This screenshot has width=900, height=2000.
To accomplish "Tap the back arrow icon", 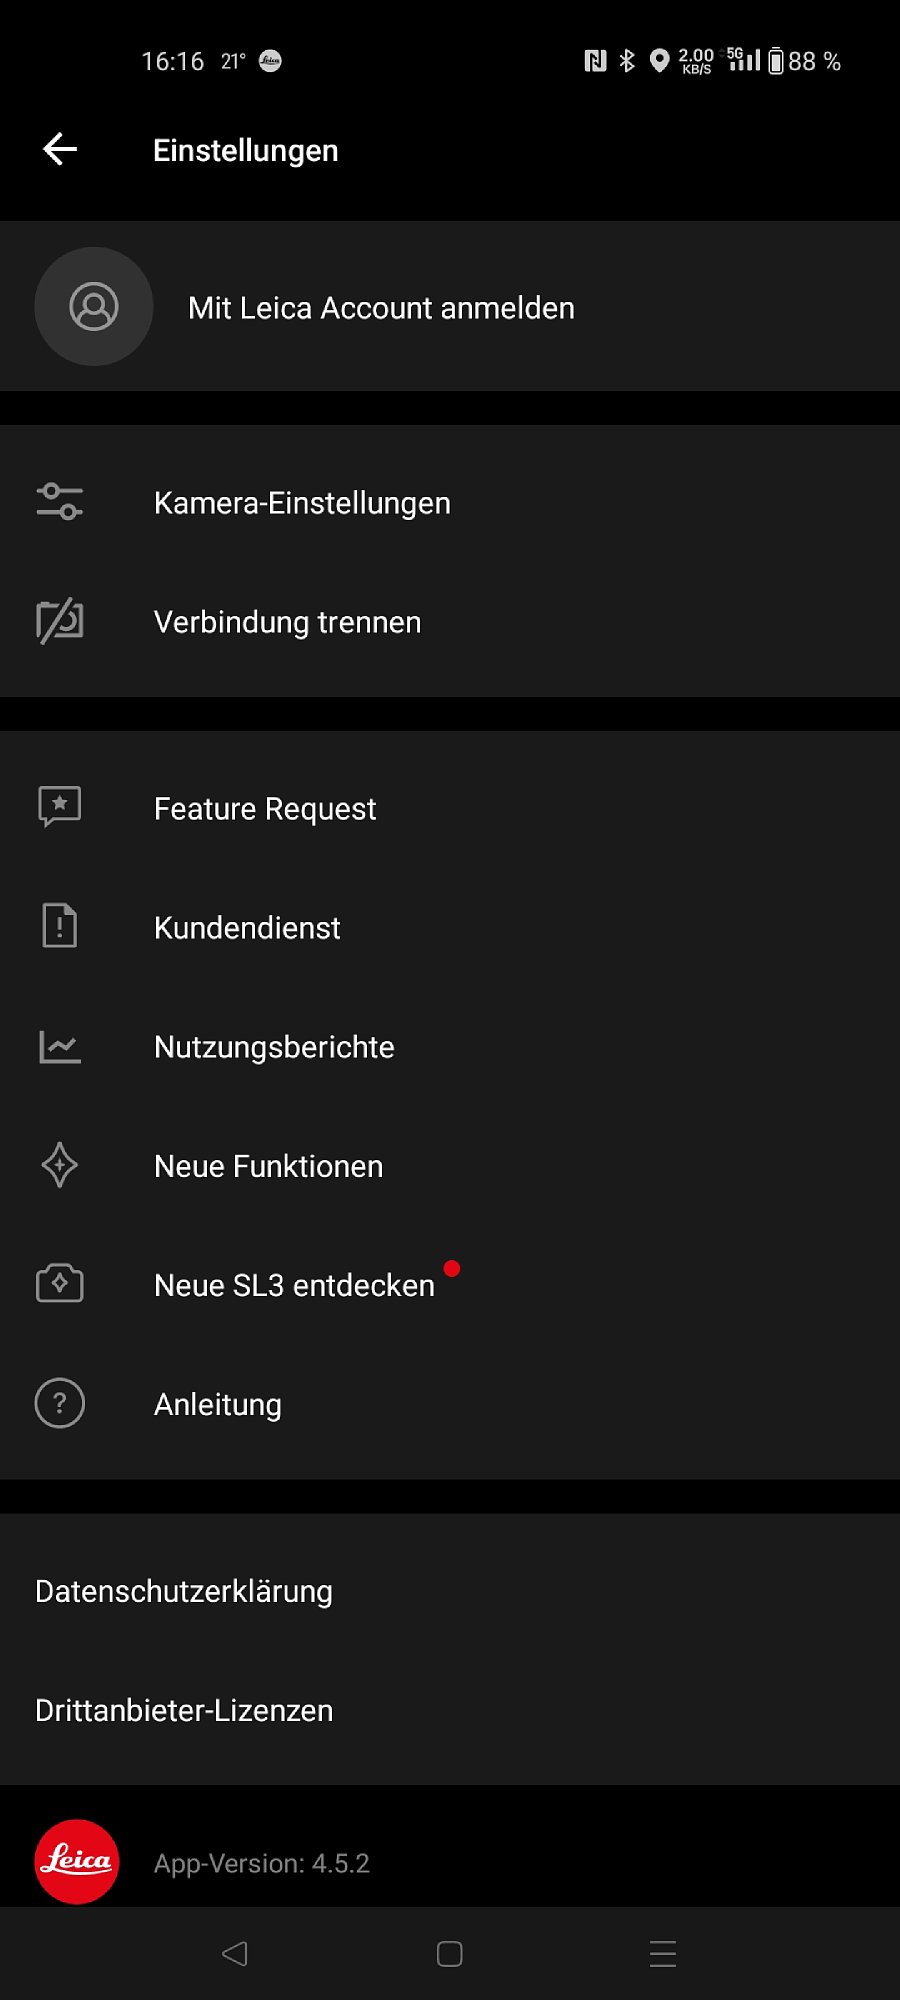I will [x=60, y=150].
